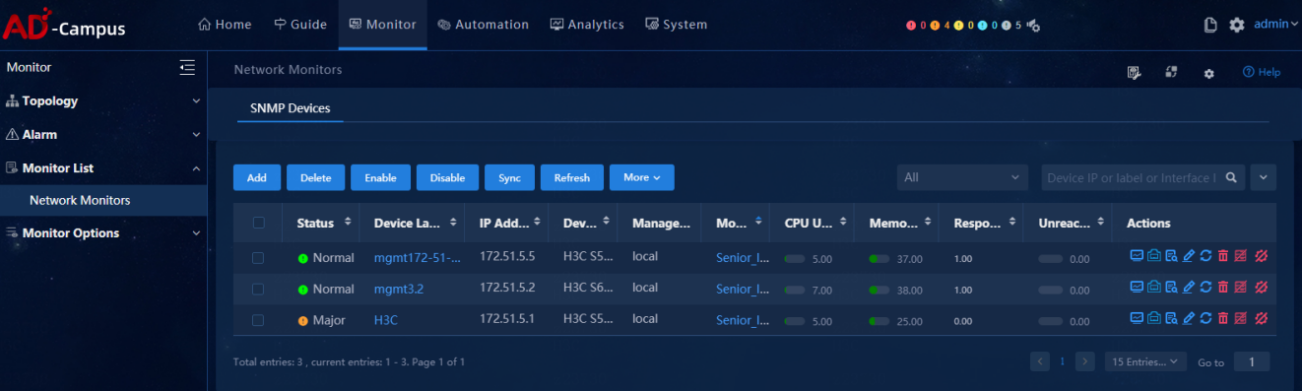Click the Delete toolbar button

coord(316,177)
